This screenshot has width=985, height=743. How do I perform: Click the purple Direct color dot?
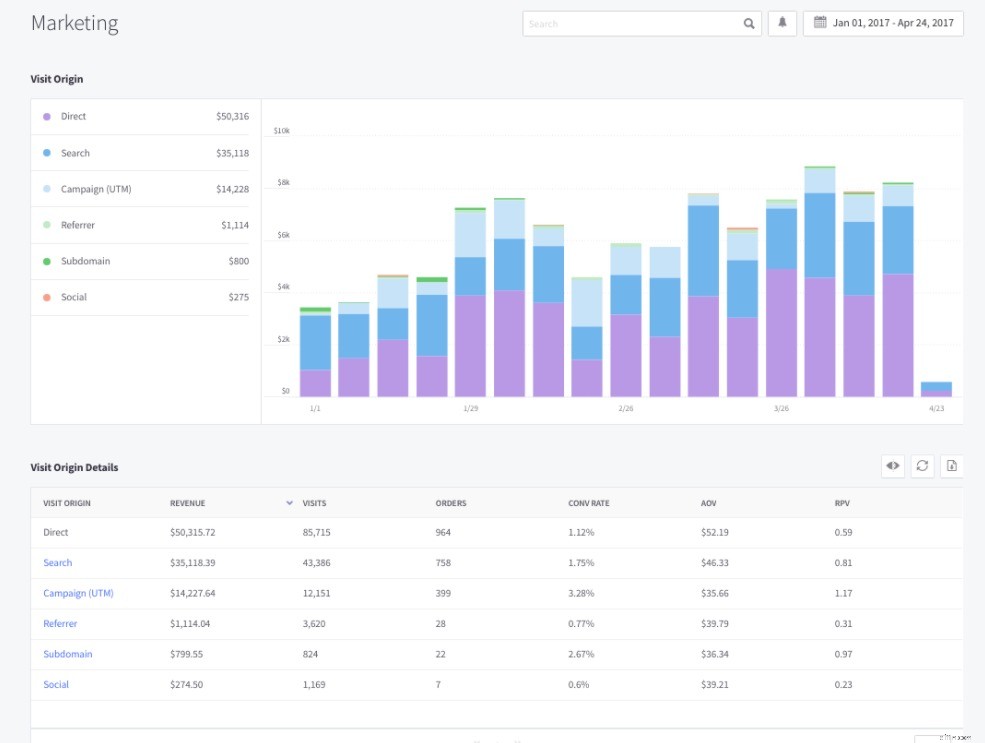tap(46, 116)
